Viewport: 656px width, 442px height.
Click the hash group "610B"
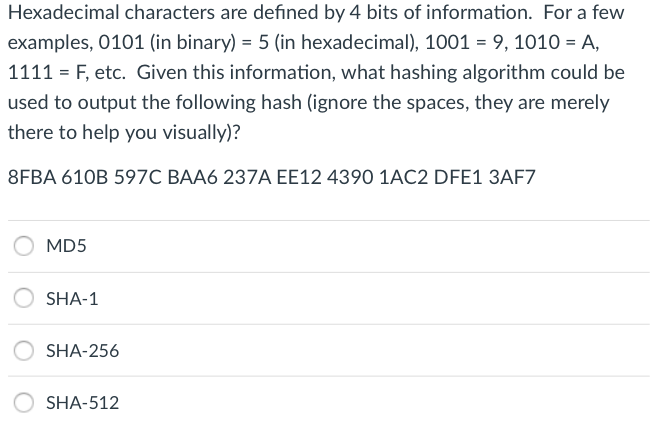pyautogui.click(x=85, y=177)
